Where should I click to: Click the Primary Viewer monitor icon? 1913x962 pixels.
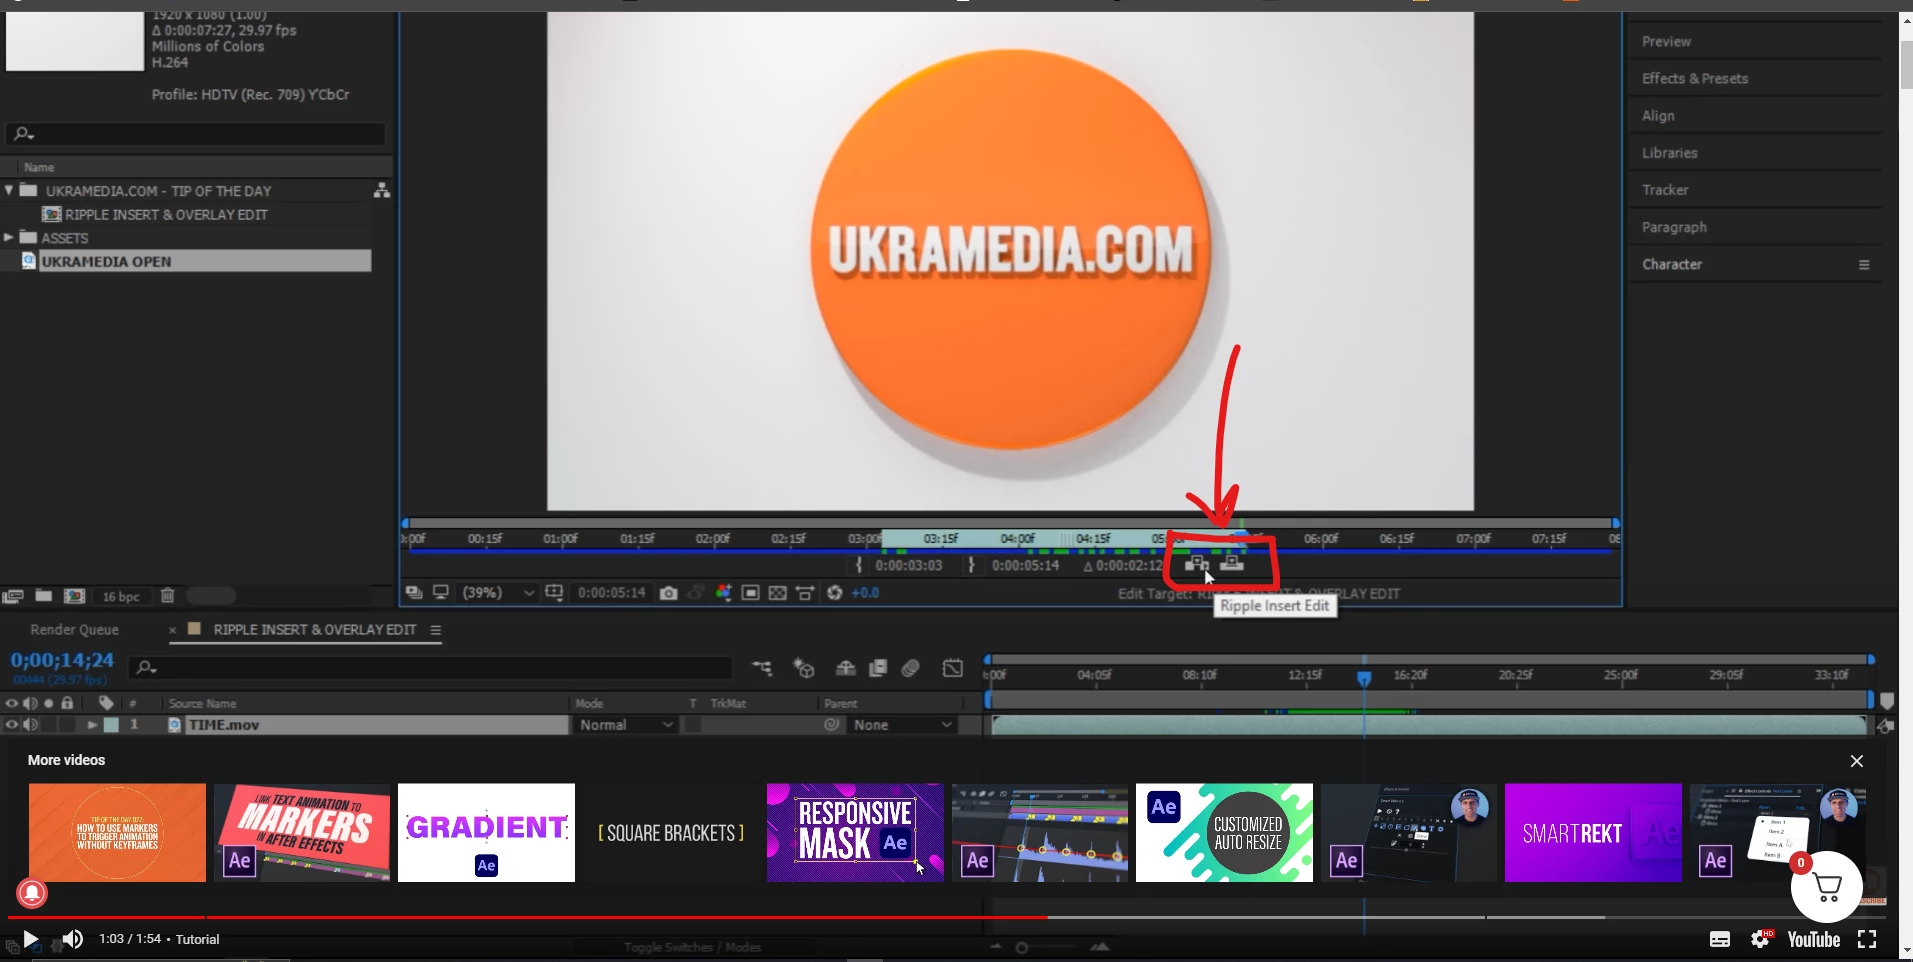[441, 592]
